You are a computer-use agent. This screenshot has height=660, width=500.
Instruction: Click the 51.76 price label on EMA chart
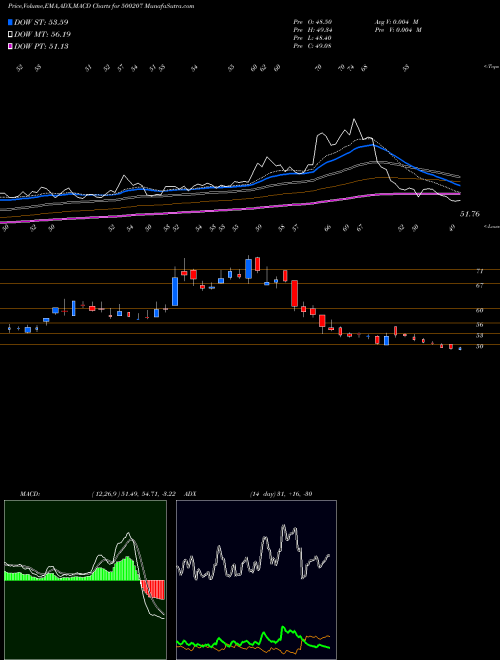pos(470,214)
